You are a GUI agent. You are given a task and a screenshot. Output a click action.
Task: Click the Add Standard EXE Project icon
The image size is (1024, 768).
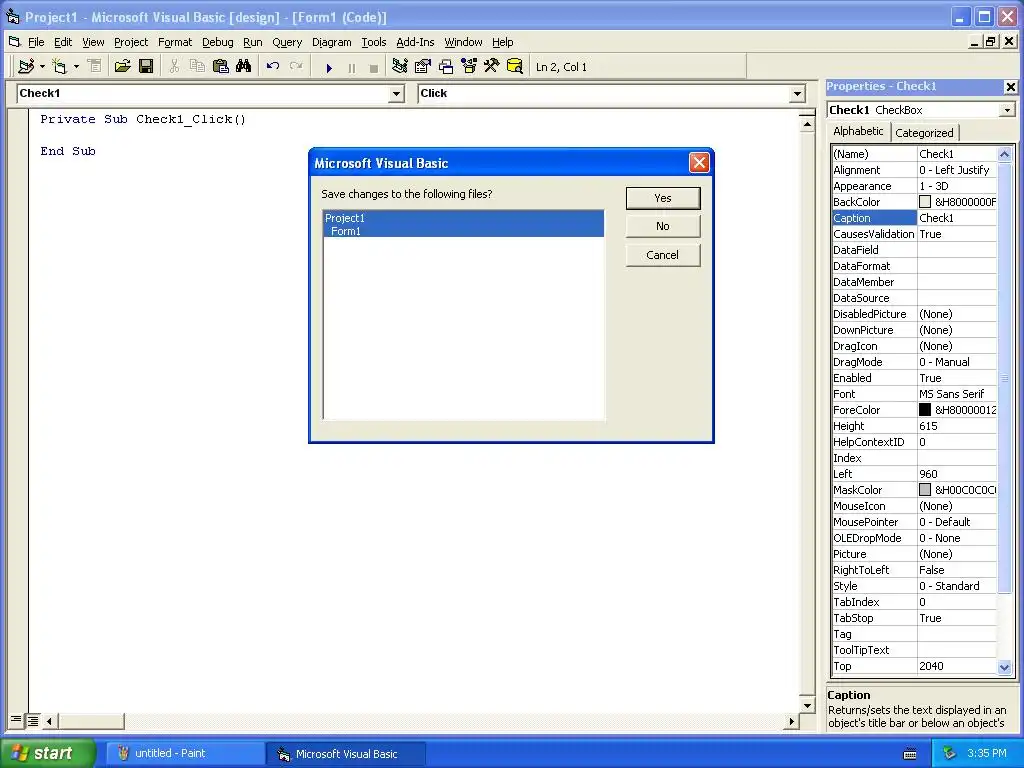pyautogui.click(x=26, y=66)
